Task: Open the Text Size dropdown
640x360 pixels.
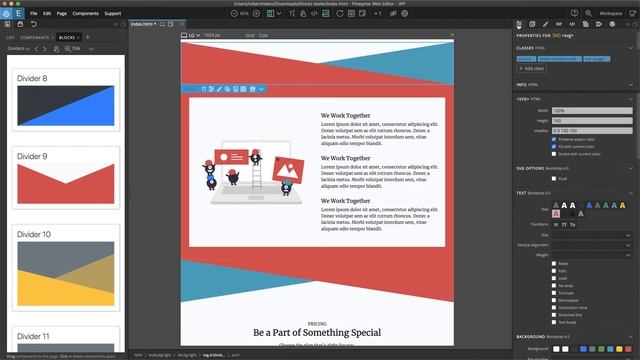Action: (591, 235)
